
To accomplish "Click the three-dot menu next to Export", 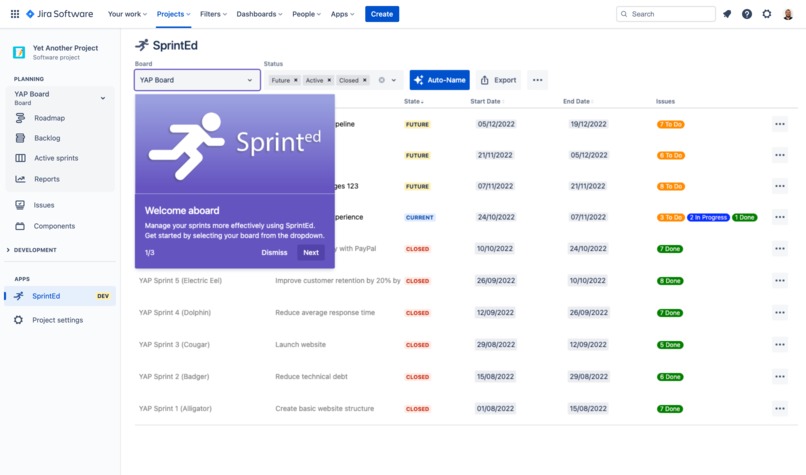I will tap(537, 80).
